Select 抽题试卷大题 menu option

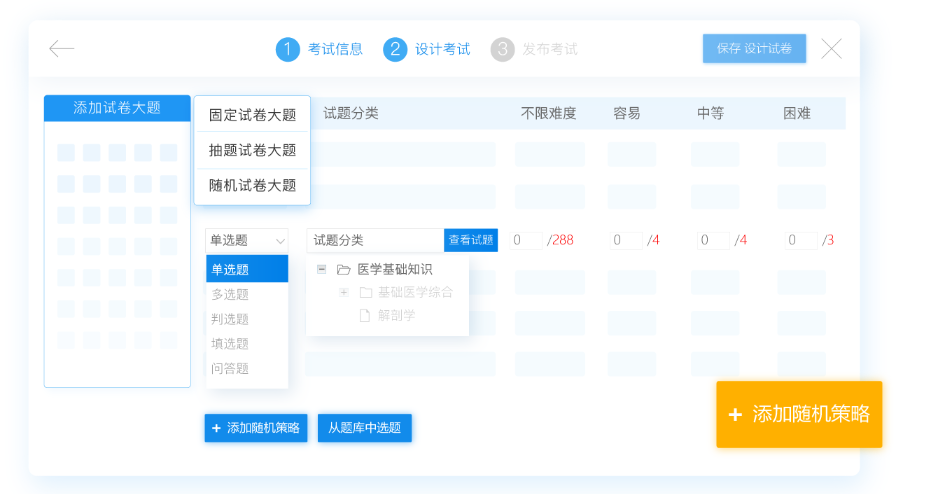point(252,150)
